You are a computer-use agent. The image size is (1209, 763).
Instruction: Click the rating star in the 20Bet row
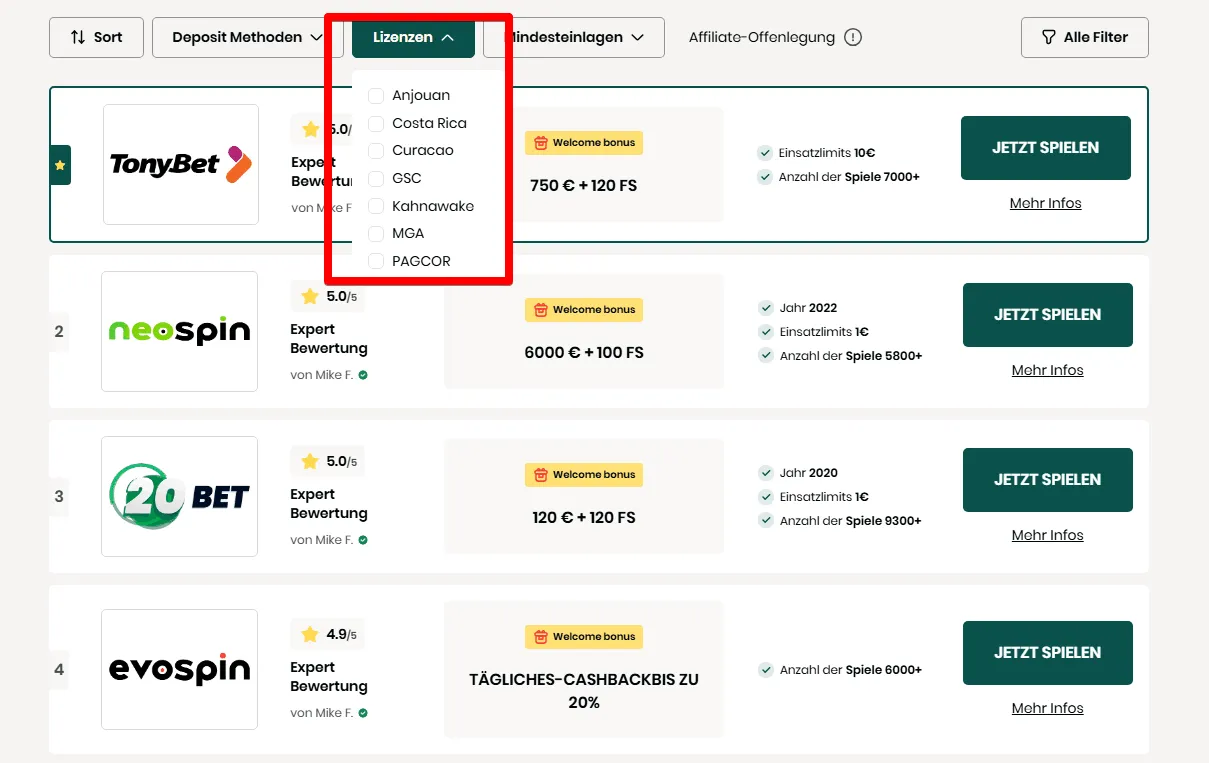[310, 461]
